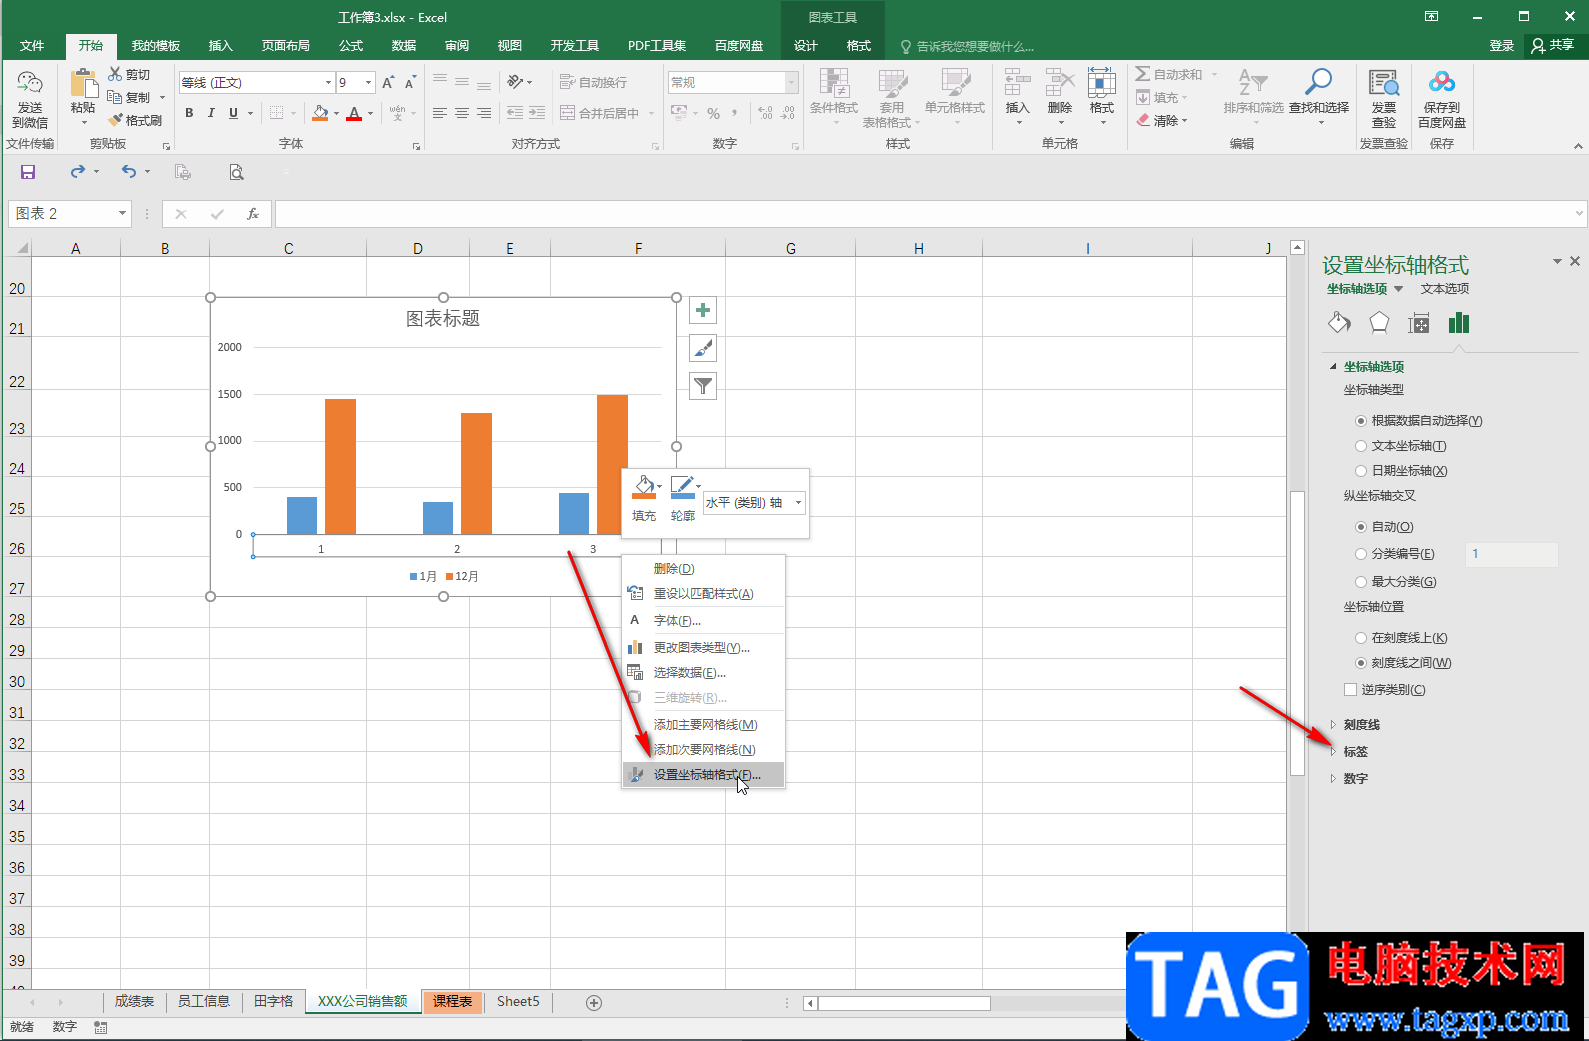Click 文本选项 link in format pane

point(1445,289)
